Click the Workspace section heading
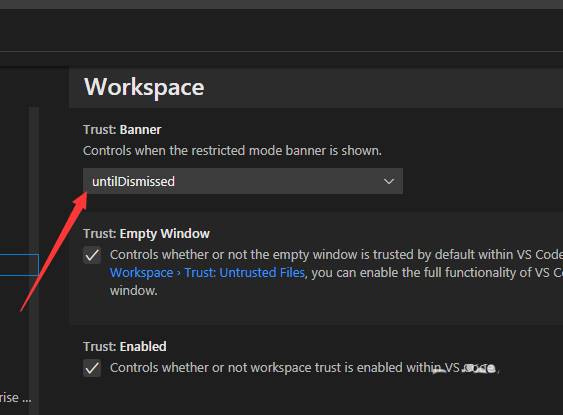This screenshot has width=563, height=415. (x=144, y=87)
